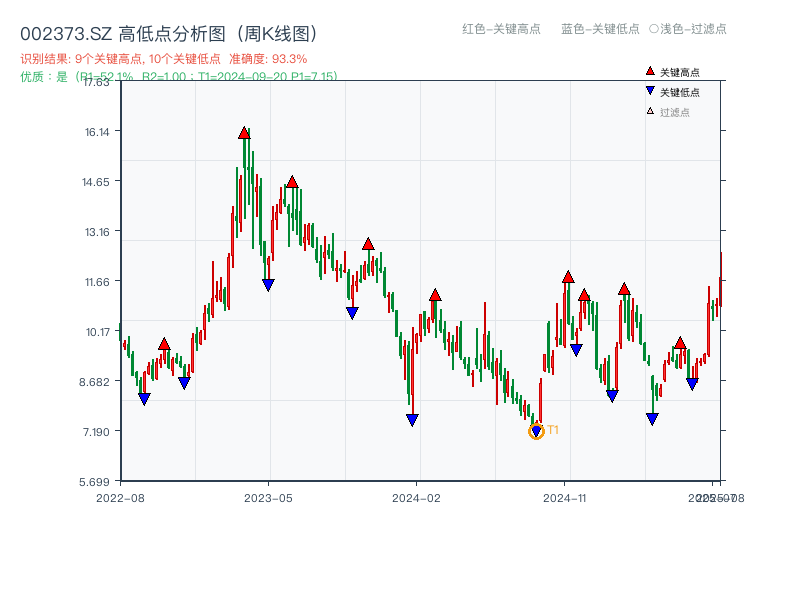Select the circled low-point icon near 7.19
Viewport: 800px width, 600px height.
[x=535, y=430]
